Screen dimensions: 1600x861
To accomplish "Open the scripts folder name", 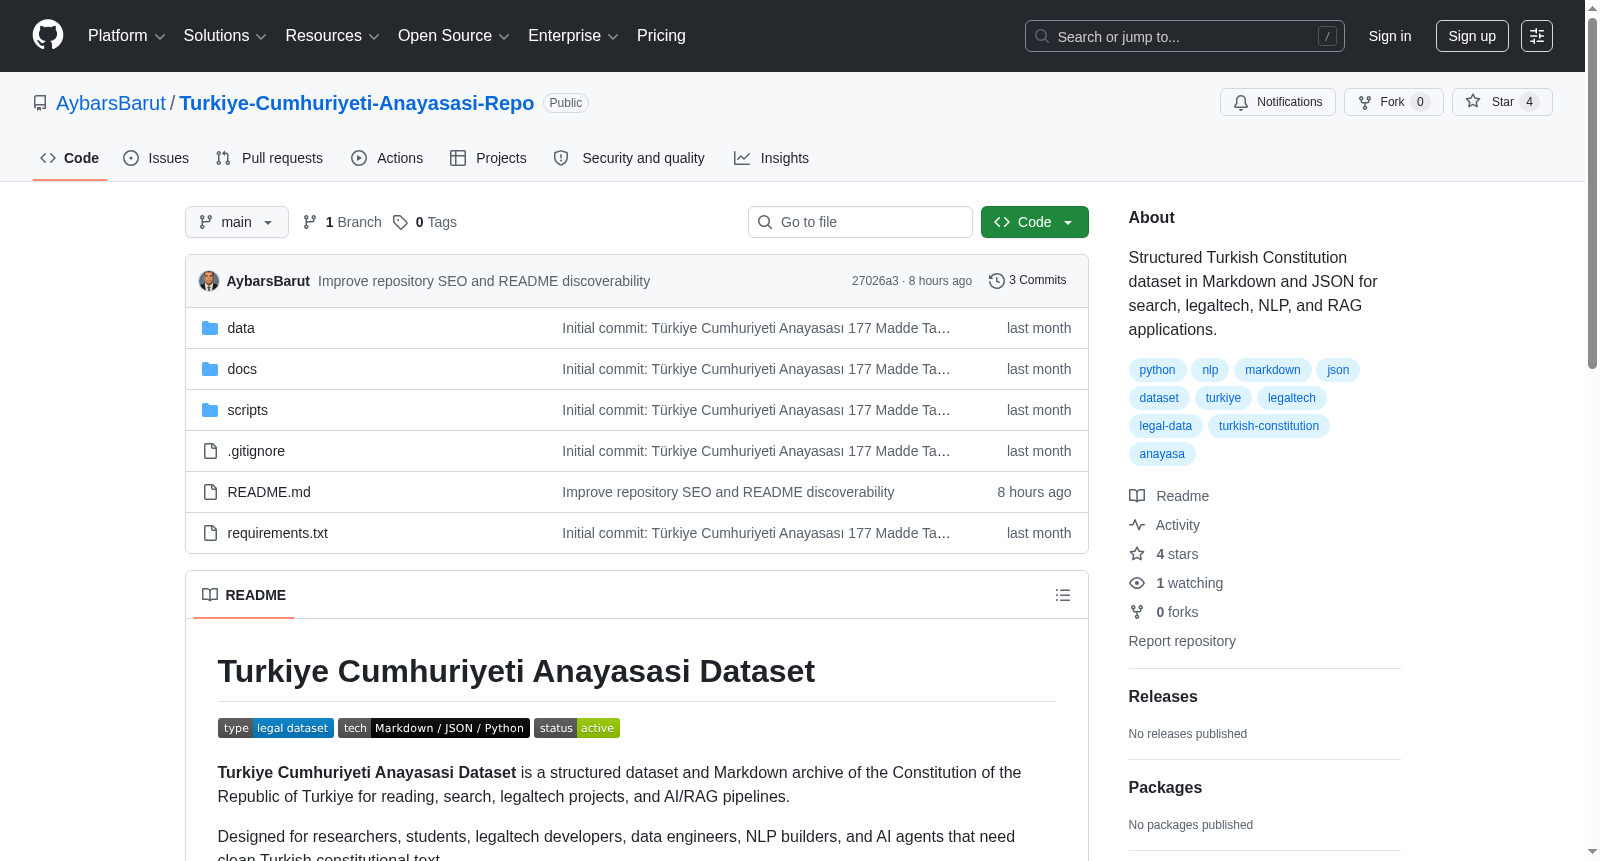I will (x=248, y=410).
